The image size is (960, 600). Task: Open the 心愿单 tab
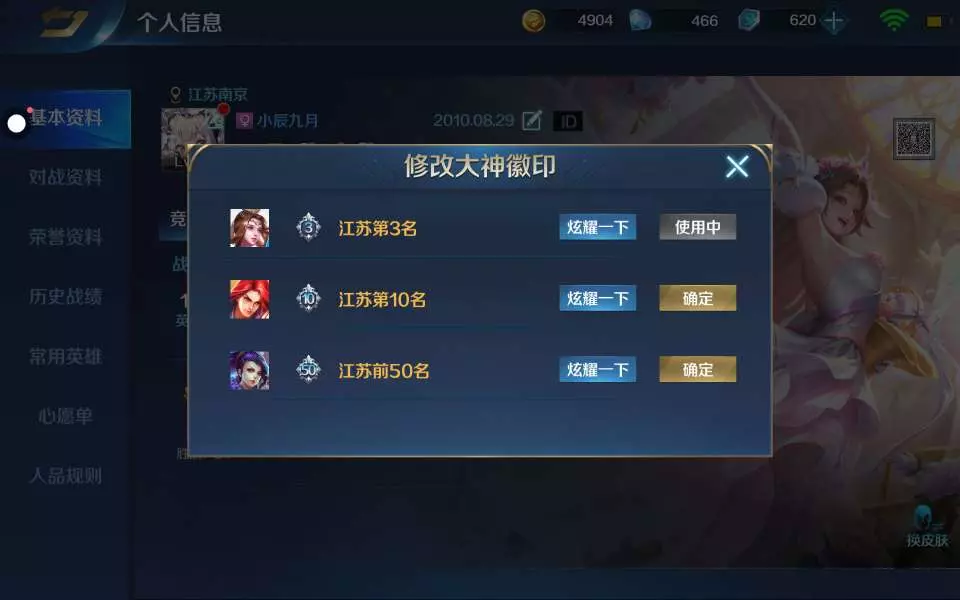[66, 416]
